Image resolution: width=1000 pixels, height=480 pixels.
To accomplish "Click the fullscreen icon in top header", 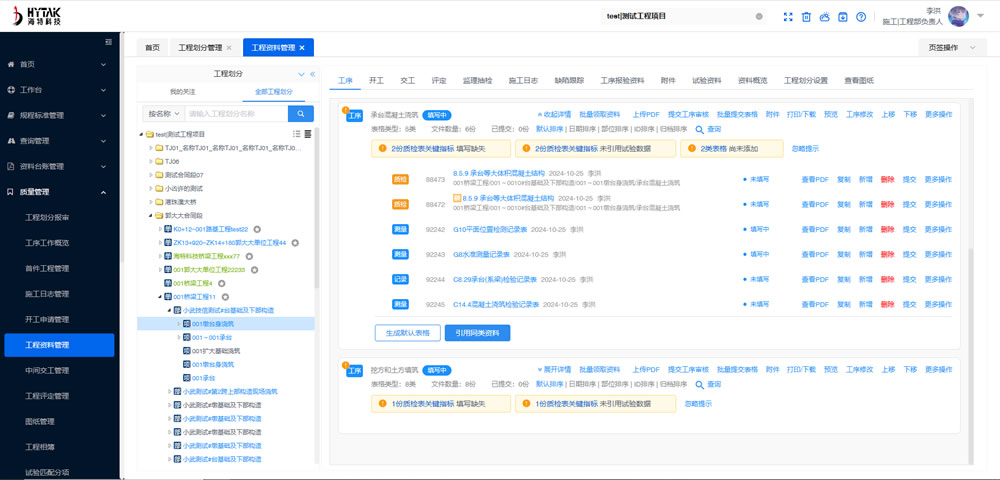I will (x=787, y=17).
